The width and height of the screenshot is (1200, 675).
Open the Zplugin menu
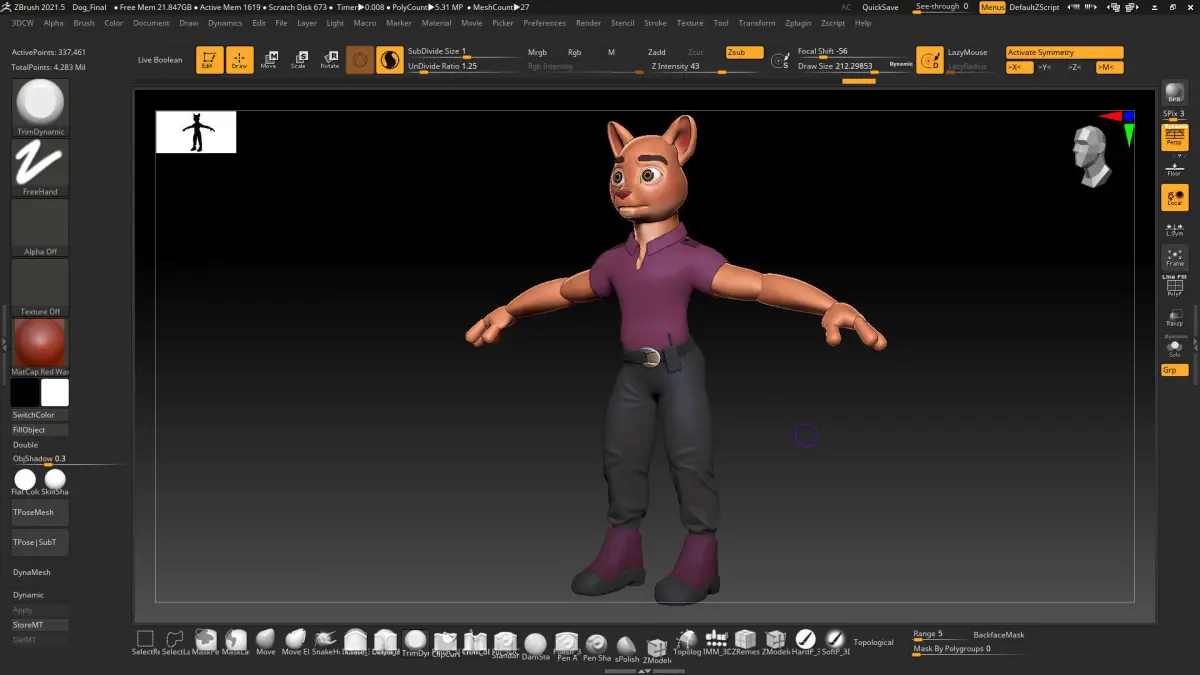[798, 23]
